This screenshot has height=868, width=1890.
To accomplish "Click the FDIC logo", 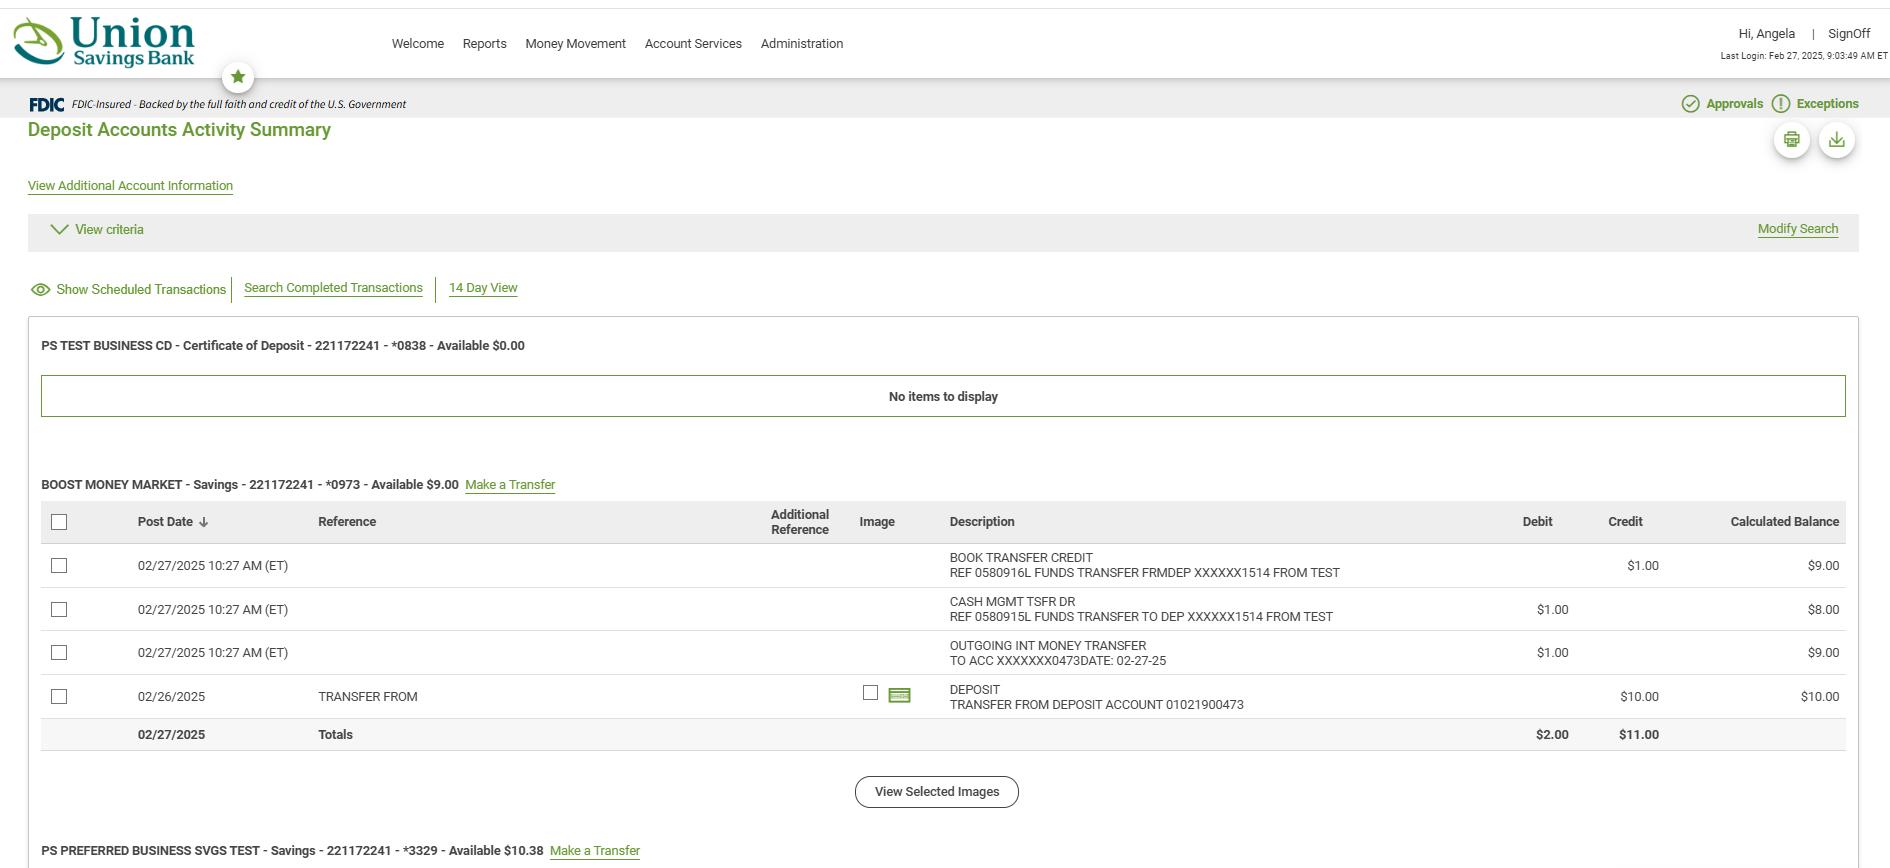I will 47,104.
